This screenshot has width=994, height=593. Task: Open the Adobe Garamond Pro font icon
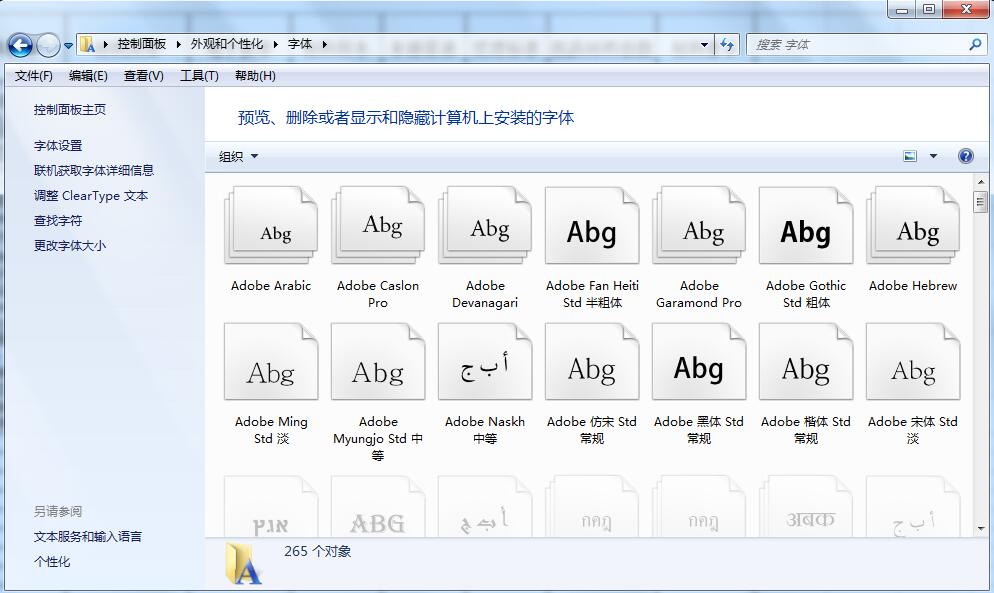[x=699, y=225]
